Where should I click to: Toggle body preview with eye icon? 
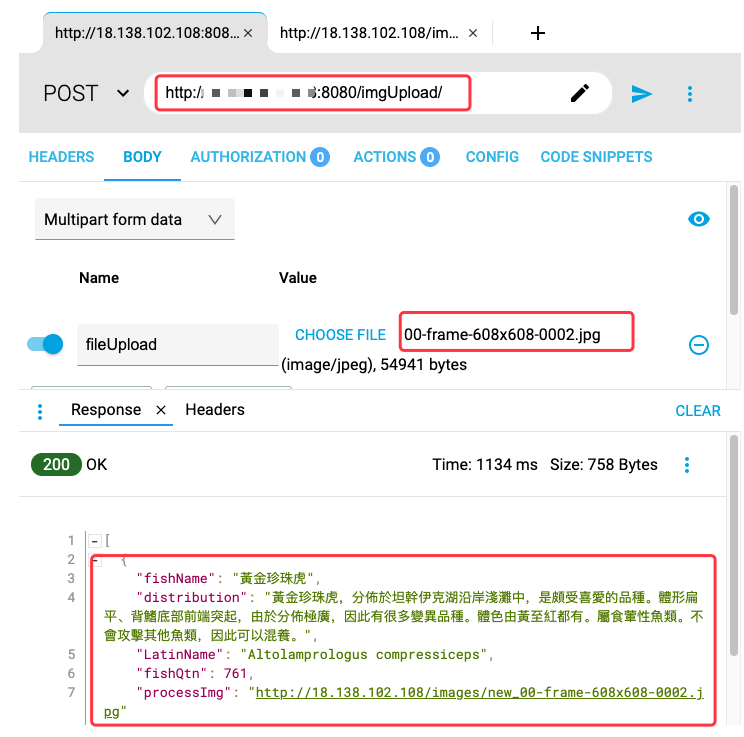[x=698, y=219]
